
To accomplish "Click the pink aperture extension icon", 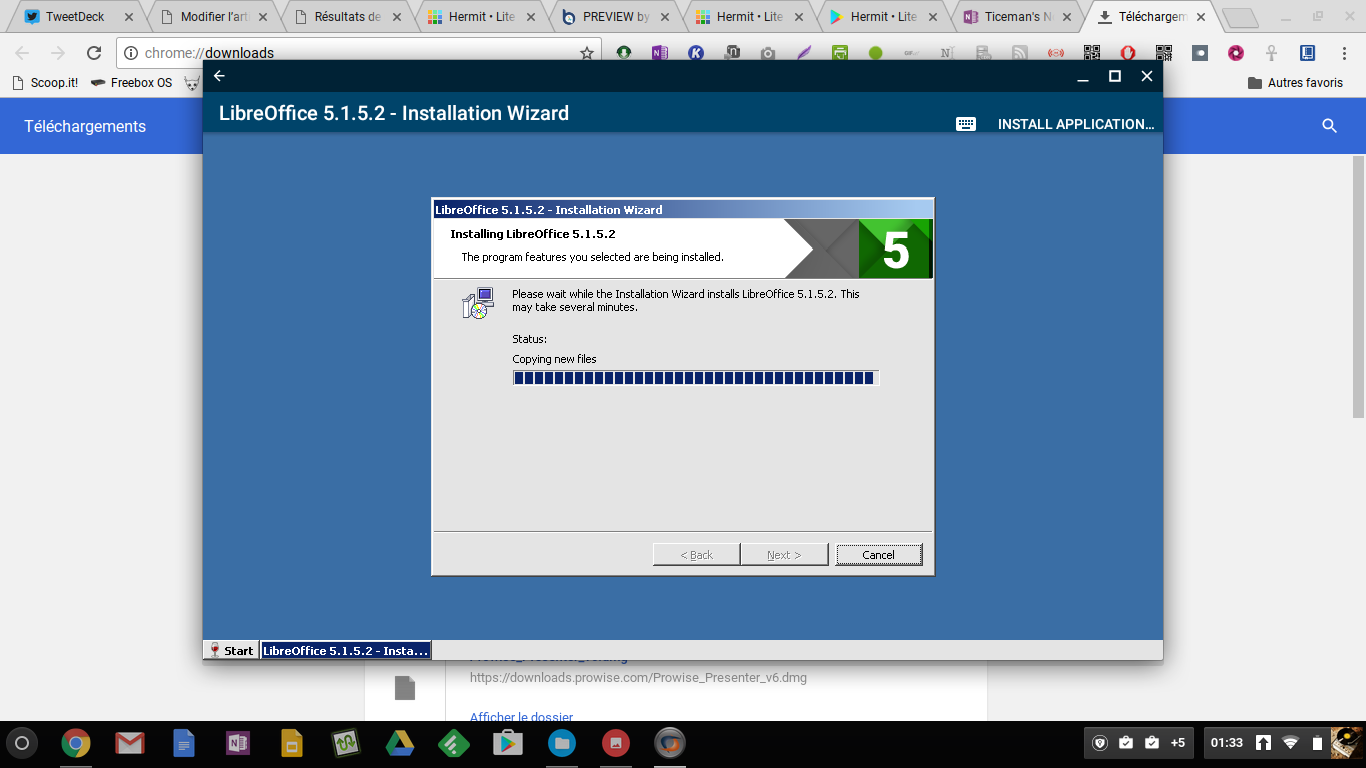I will [x=1236, y=53].
